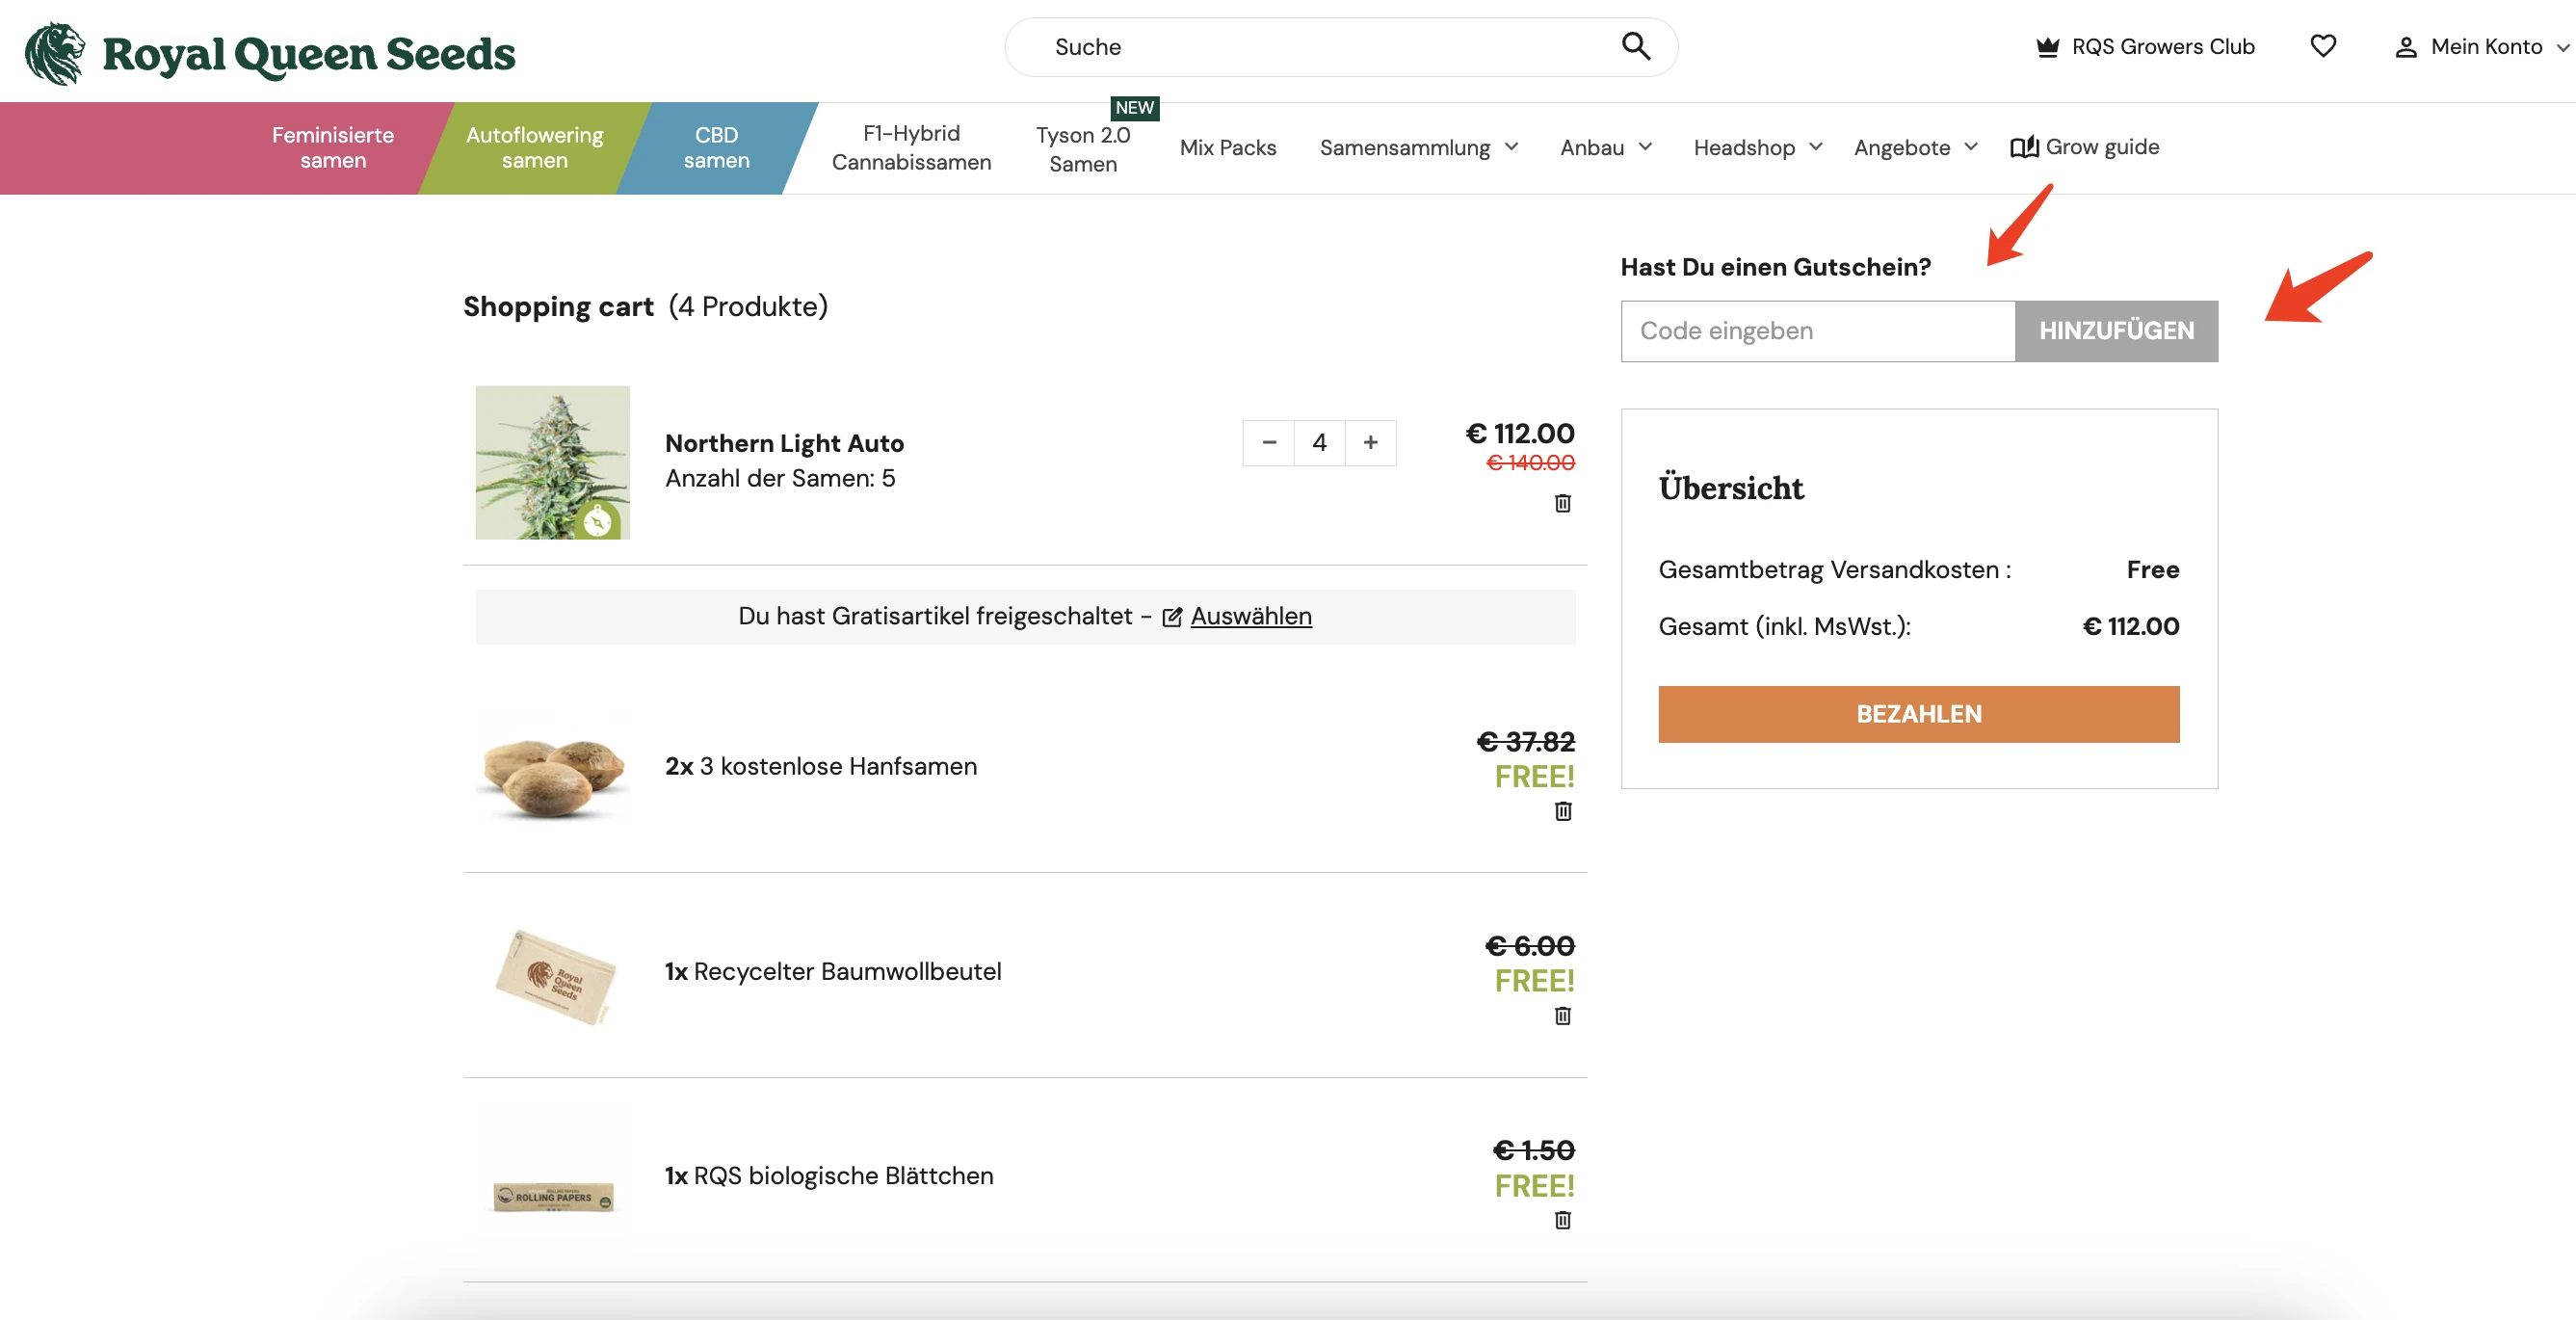Click the Royal Queen Seeds wordmark
The width and height of the screenshot is (2576, 1320).
[309, 54]
